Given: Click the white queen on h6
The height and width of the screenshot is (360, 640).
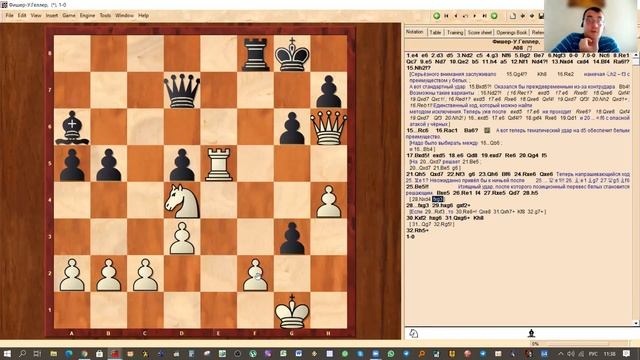Looking at the screenshot, I should tap(329, 128).
